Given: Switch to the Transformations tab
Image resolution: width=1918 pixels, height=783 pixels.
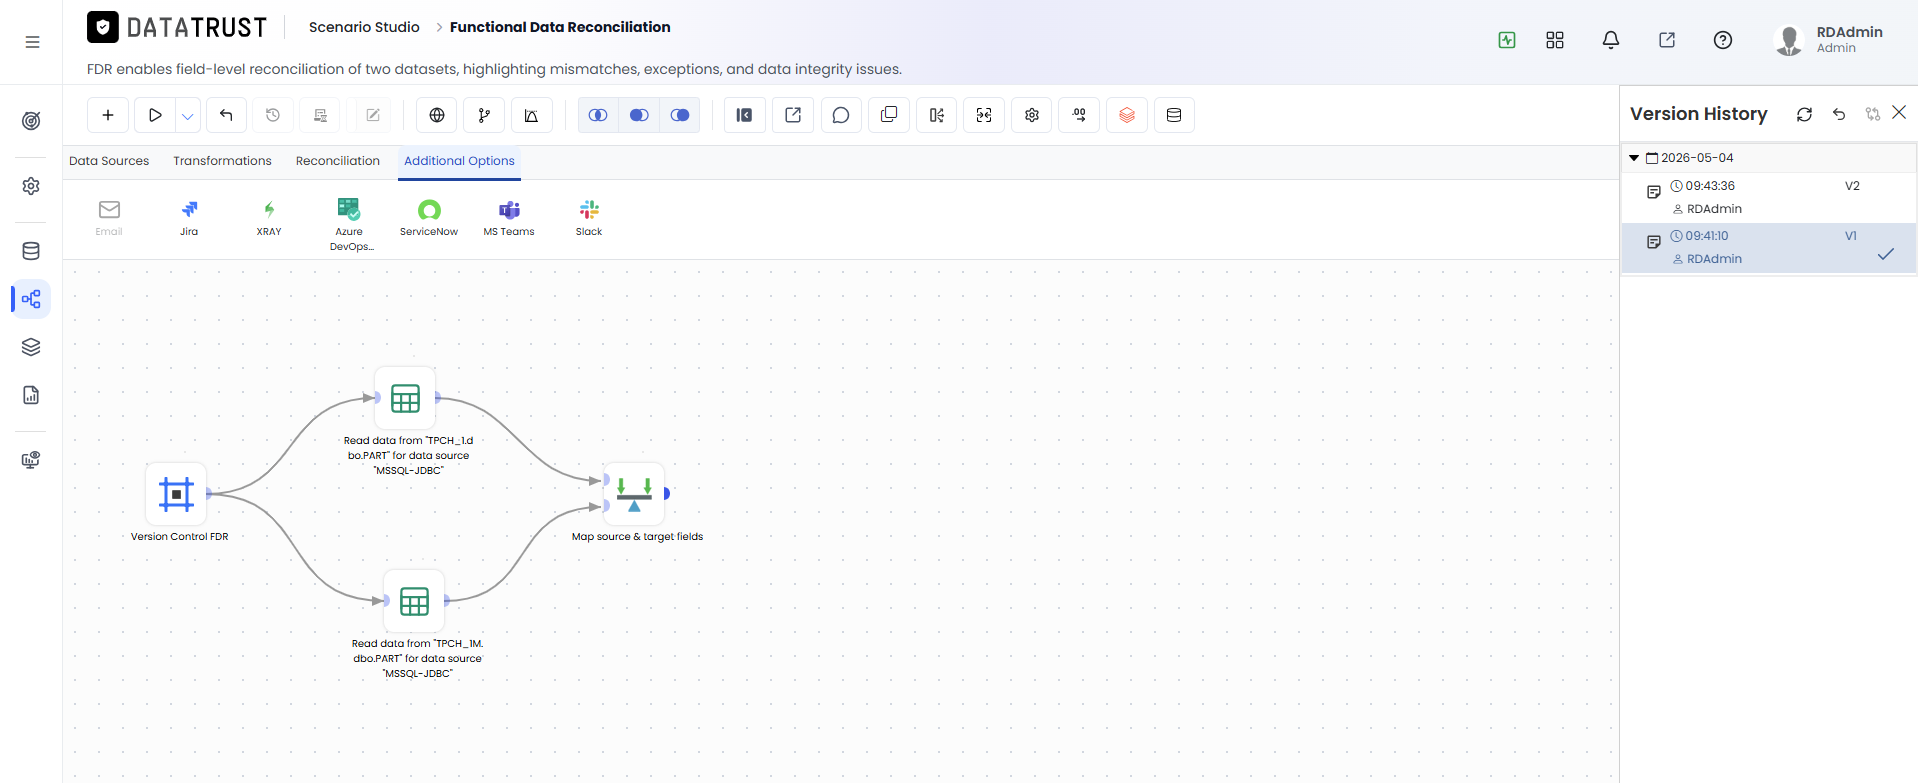Looking at the screenshot, I should tap(222, 161).
